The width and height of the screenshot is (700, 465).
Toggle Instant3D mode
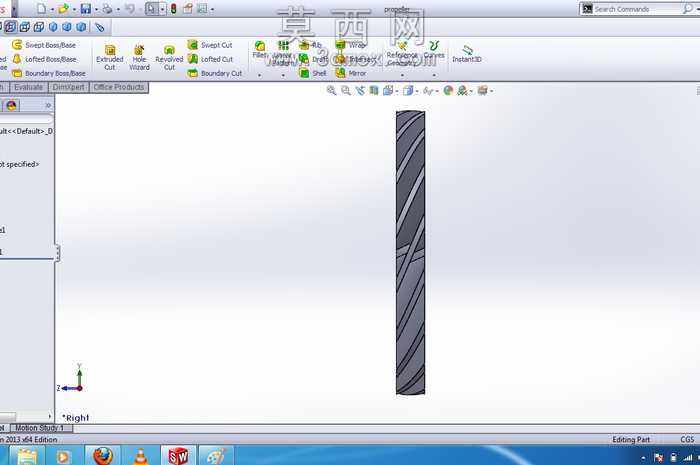tap(467, 54)
